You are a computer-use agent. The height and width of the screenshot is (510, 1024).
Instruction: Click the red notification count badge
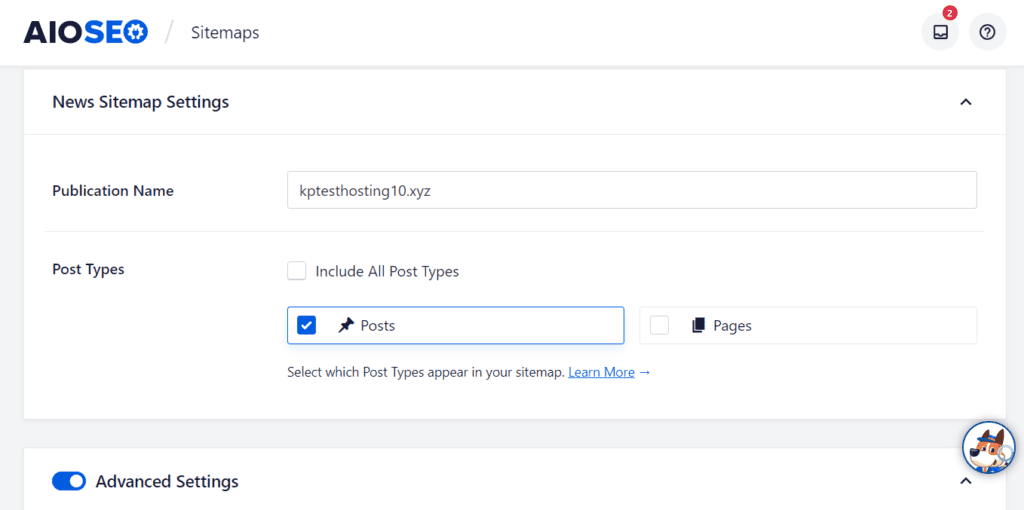click(x=949, y=13)
